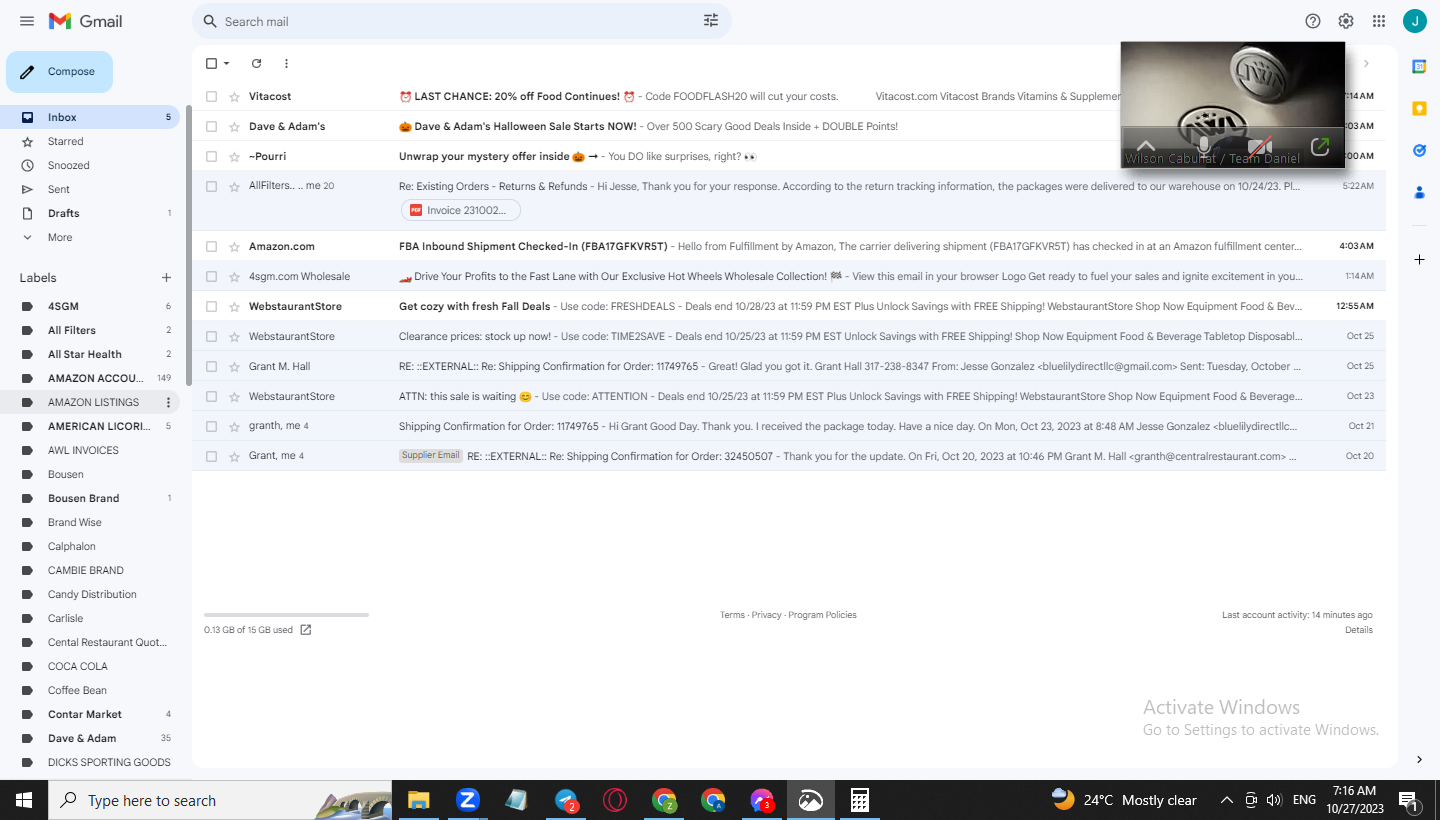This screenshot has height=820, width=1440.
Task: Open the select dropdown arrow
Action: [x=227, y=63]
